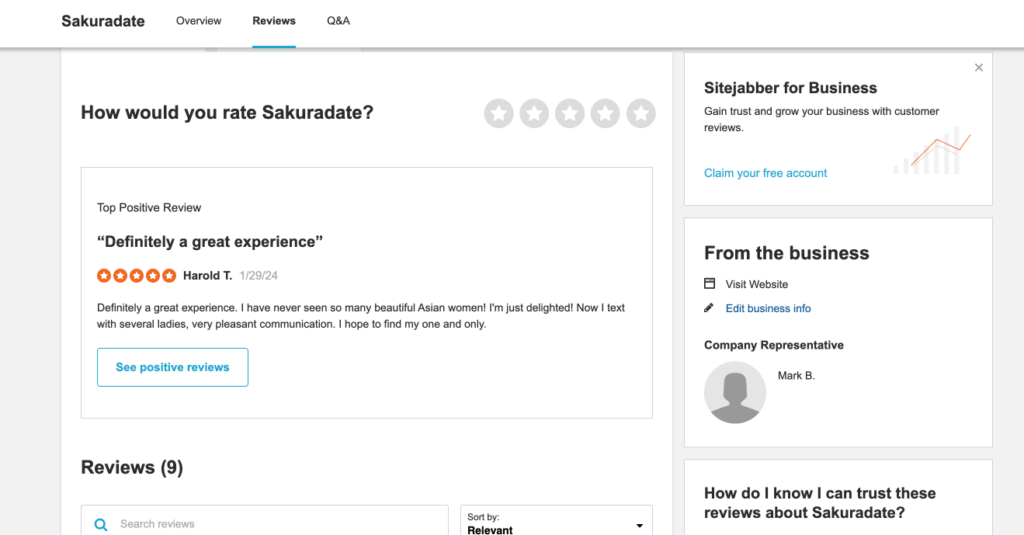Open Claim your free account link

766,173
